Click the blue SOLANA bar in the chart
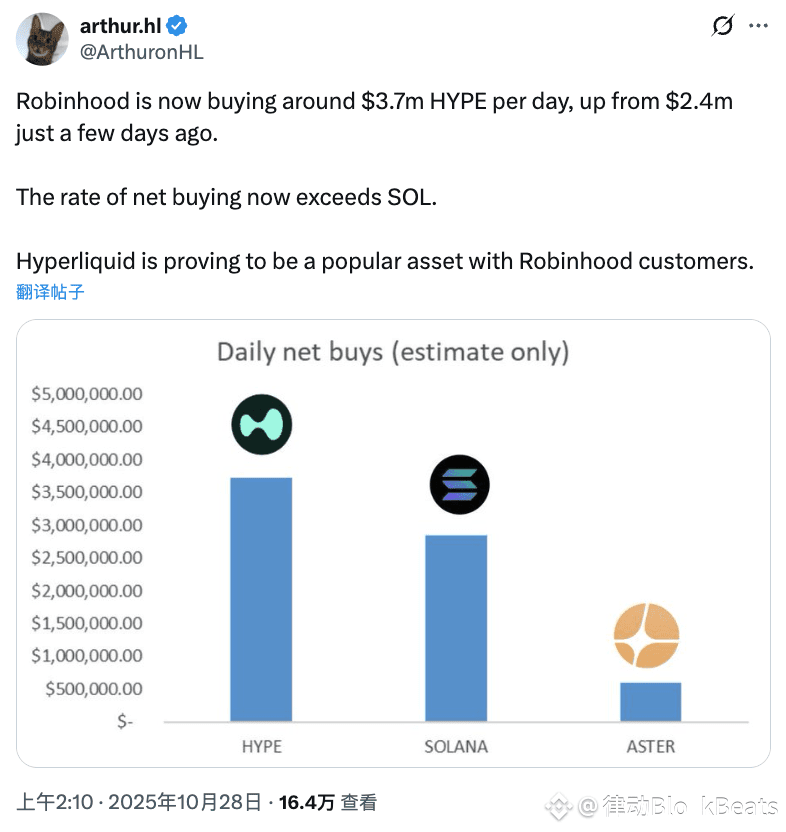 [456, 628]
